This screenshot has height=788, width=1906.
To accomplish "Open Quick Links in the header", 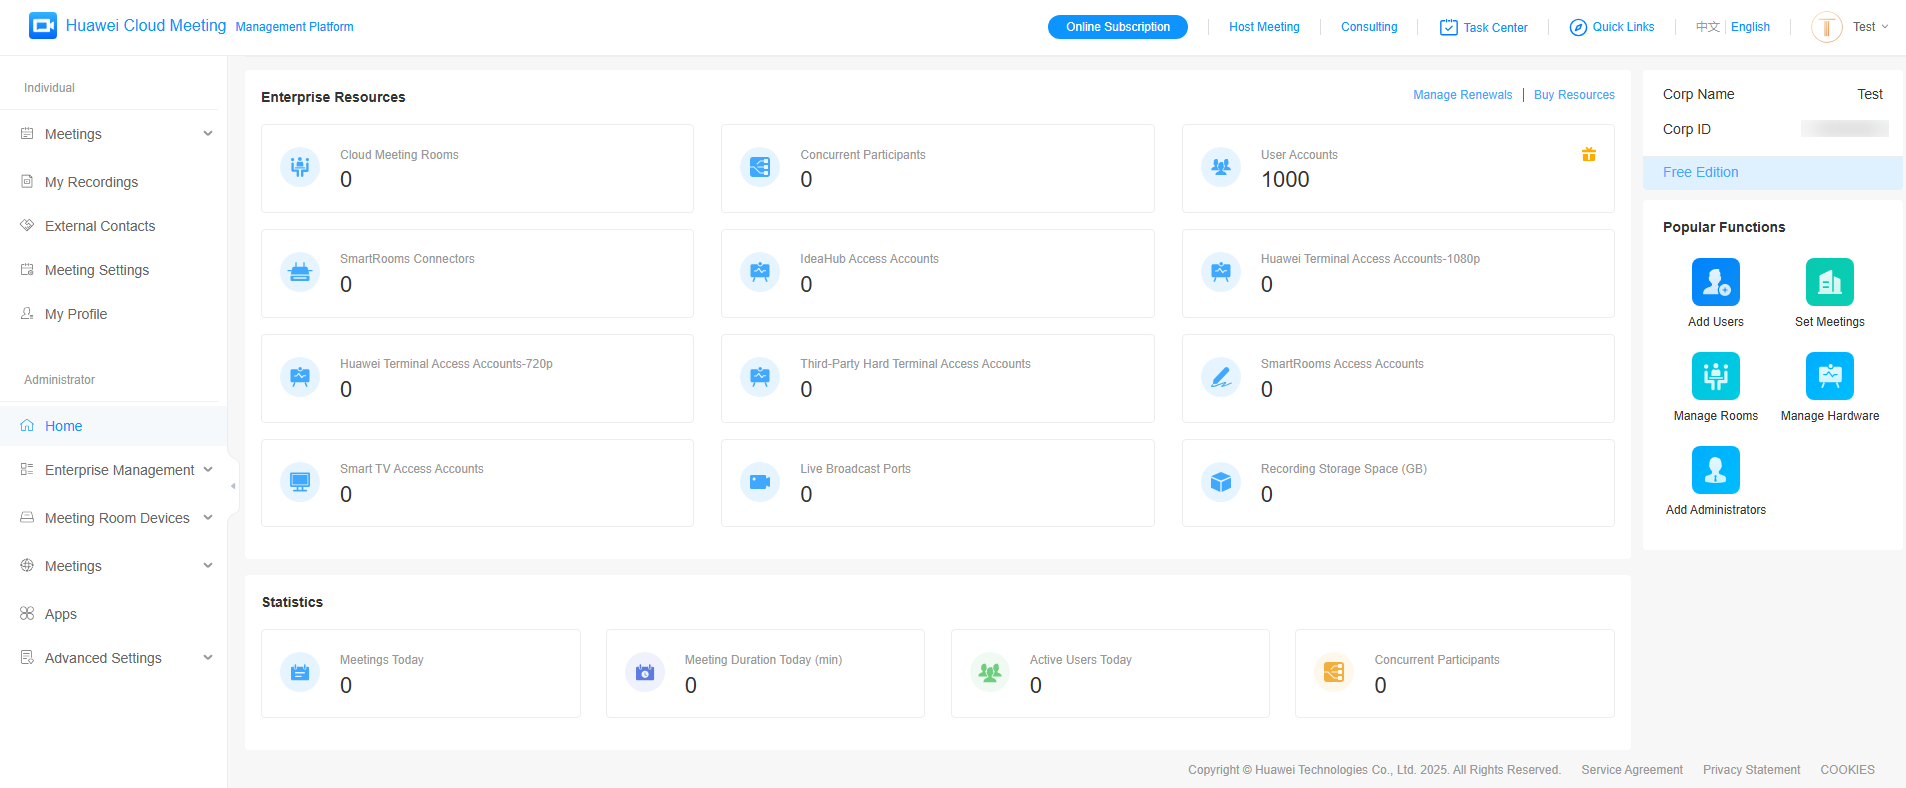I will 1612,27.
